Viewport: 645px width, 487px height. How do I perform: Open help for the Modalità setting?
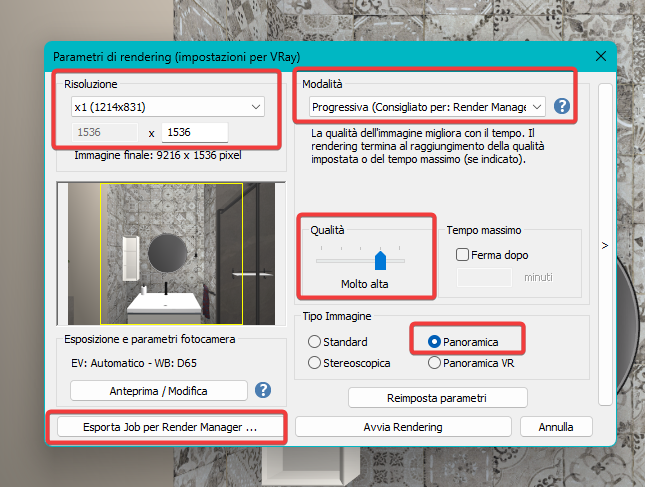tap(561, 106)
